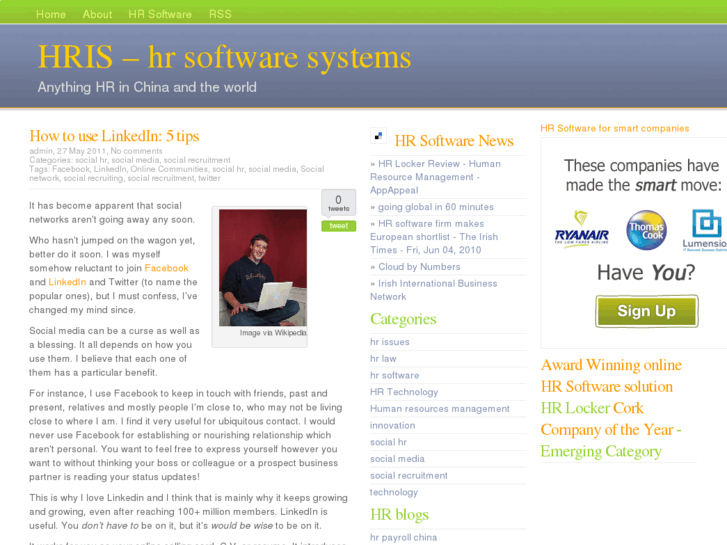
Task: Click the twitter tag in post meta
Action: click(209, 178)
